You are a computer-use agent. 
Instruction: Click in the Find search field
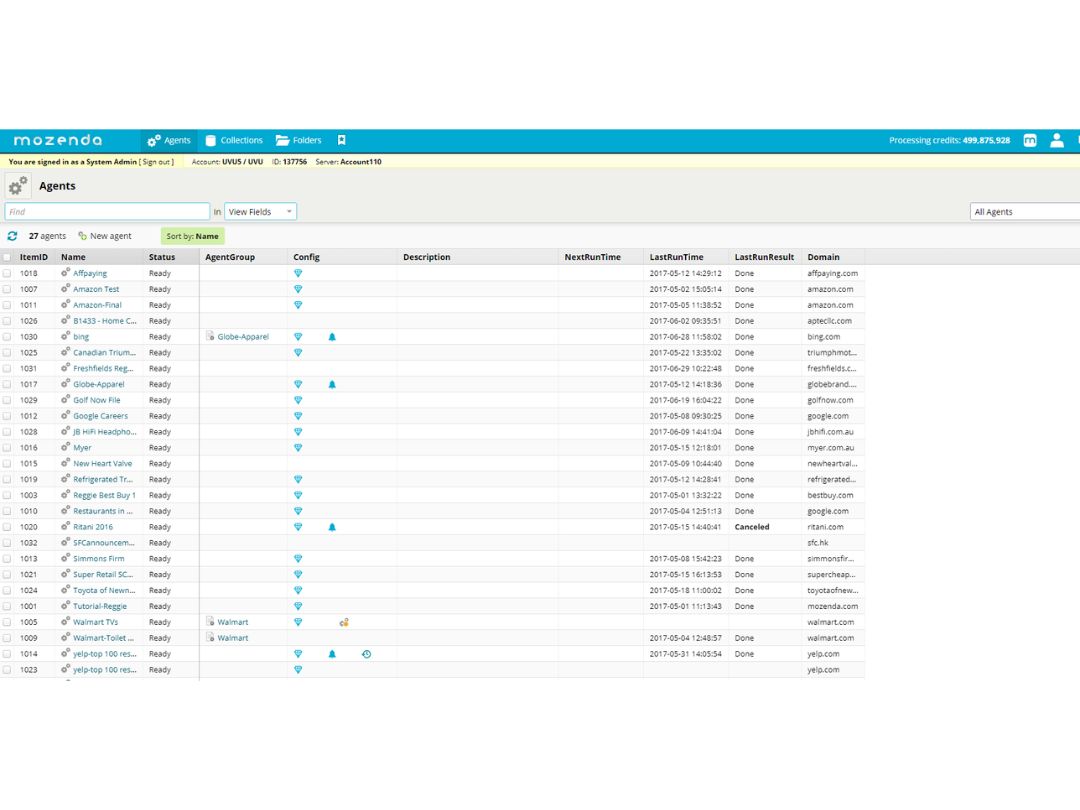pyautogui.click(x=107, y=212)
